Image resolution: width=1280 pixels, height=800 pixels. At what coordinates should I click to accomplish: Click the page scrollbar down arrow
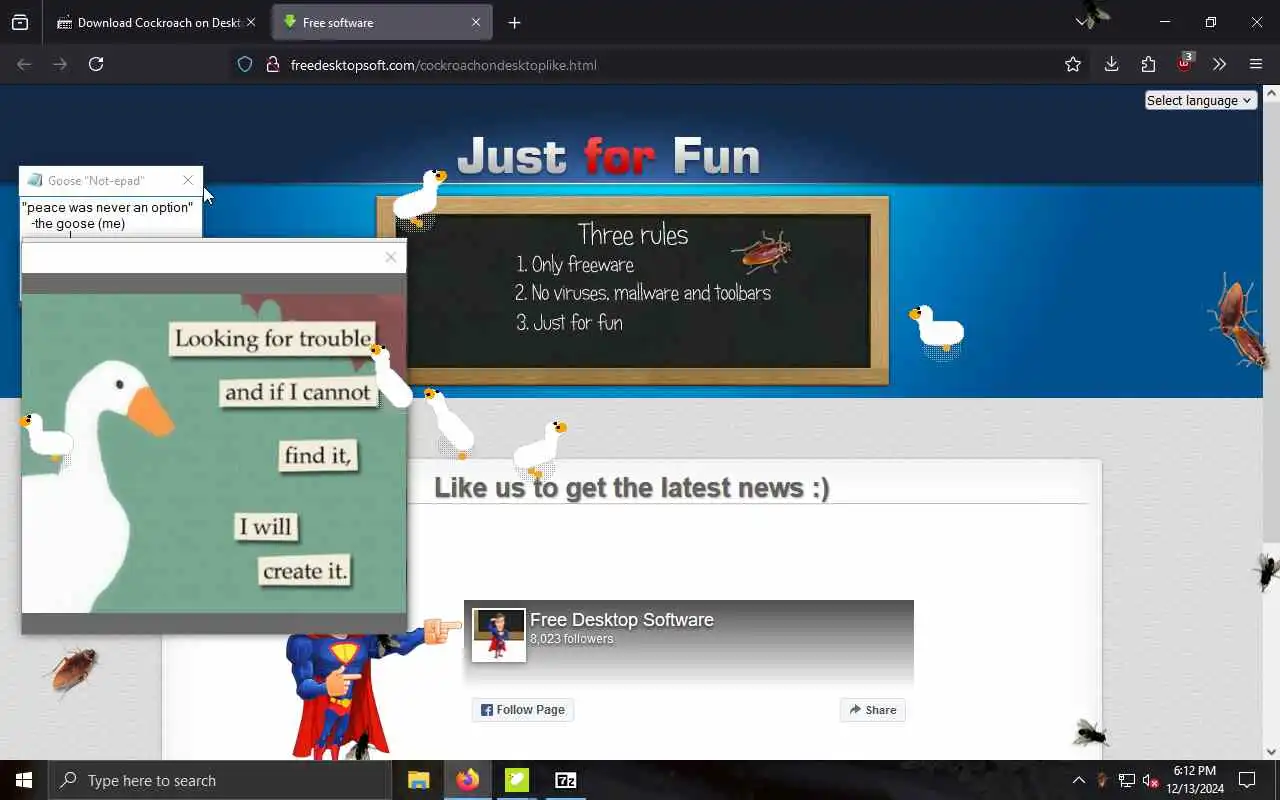[x=1271, y=751]
